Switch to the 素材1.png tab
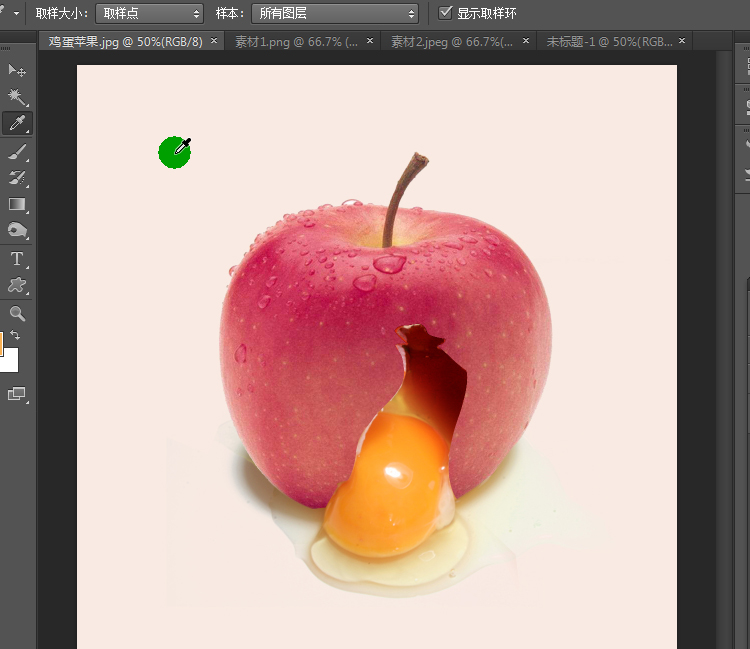750x649 pixels. point(297,42)
